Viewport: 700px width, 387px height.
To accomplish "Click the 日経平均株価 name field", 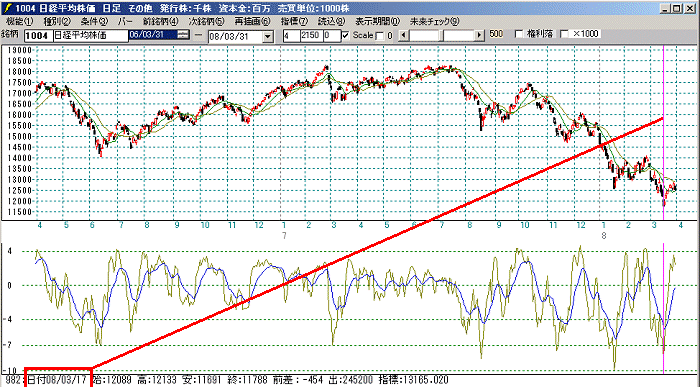I will pos(91,36).
